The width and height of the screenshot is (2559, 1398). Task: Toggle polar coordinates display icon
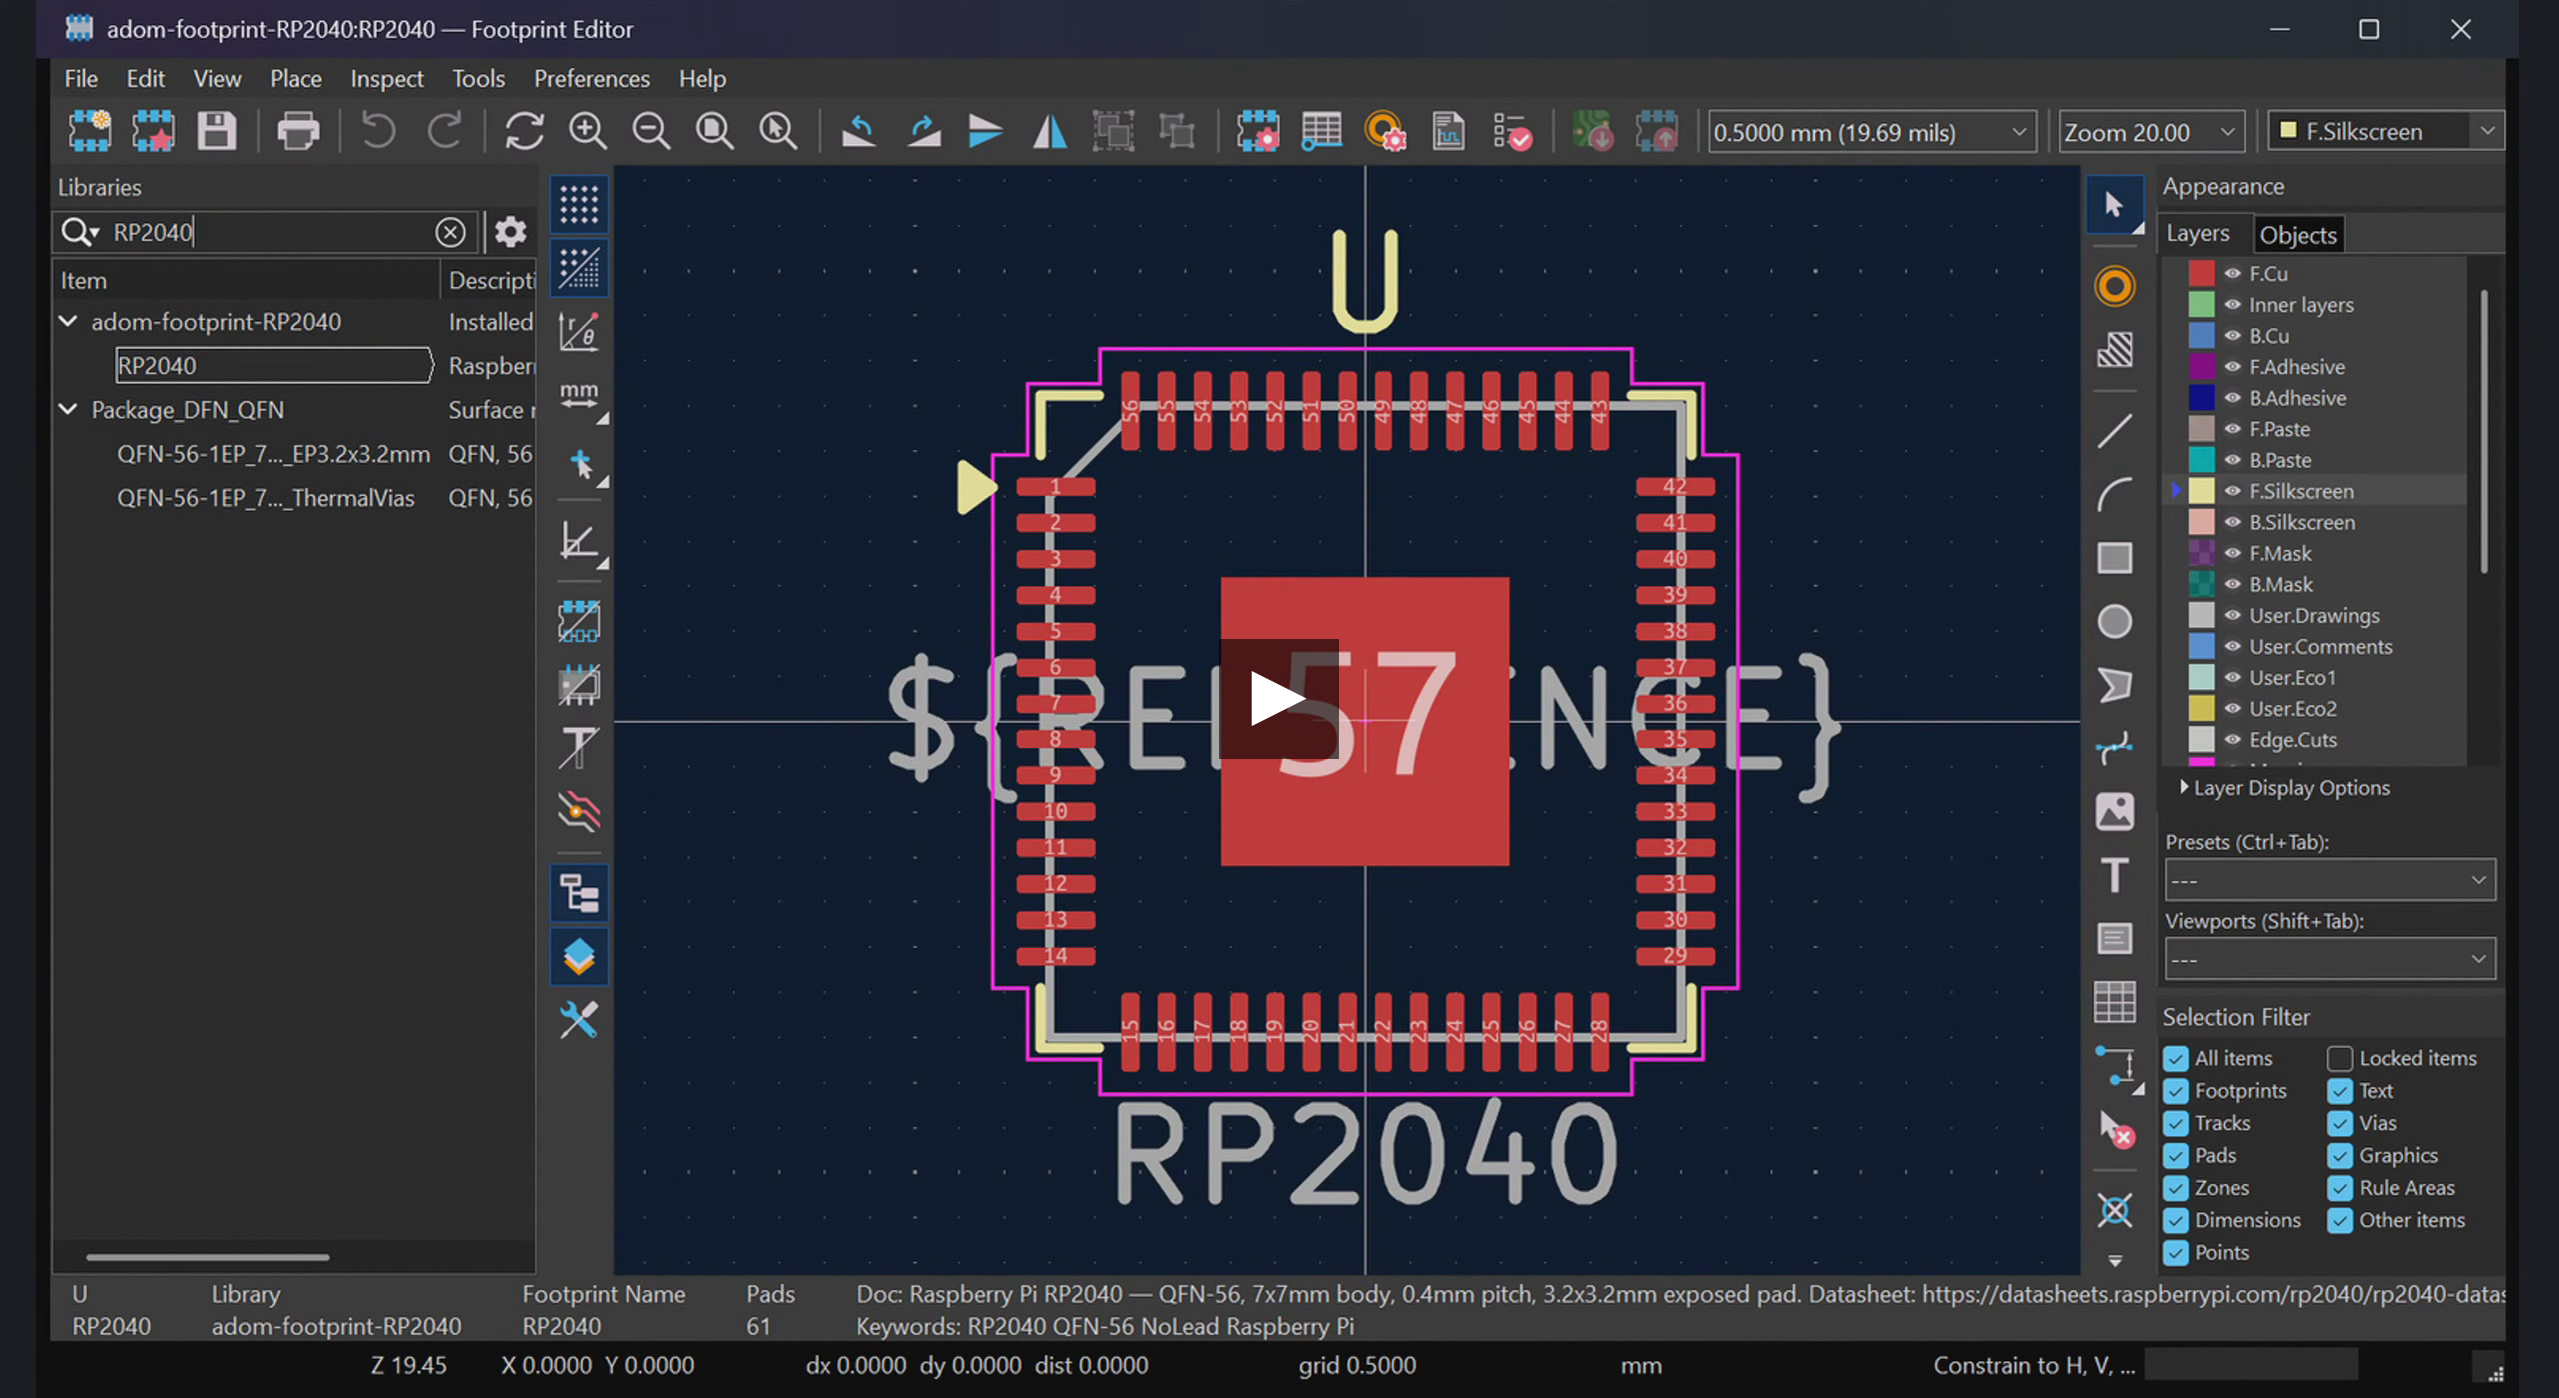(579, 332)
